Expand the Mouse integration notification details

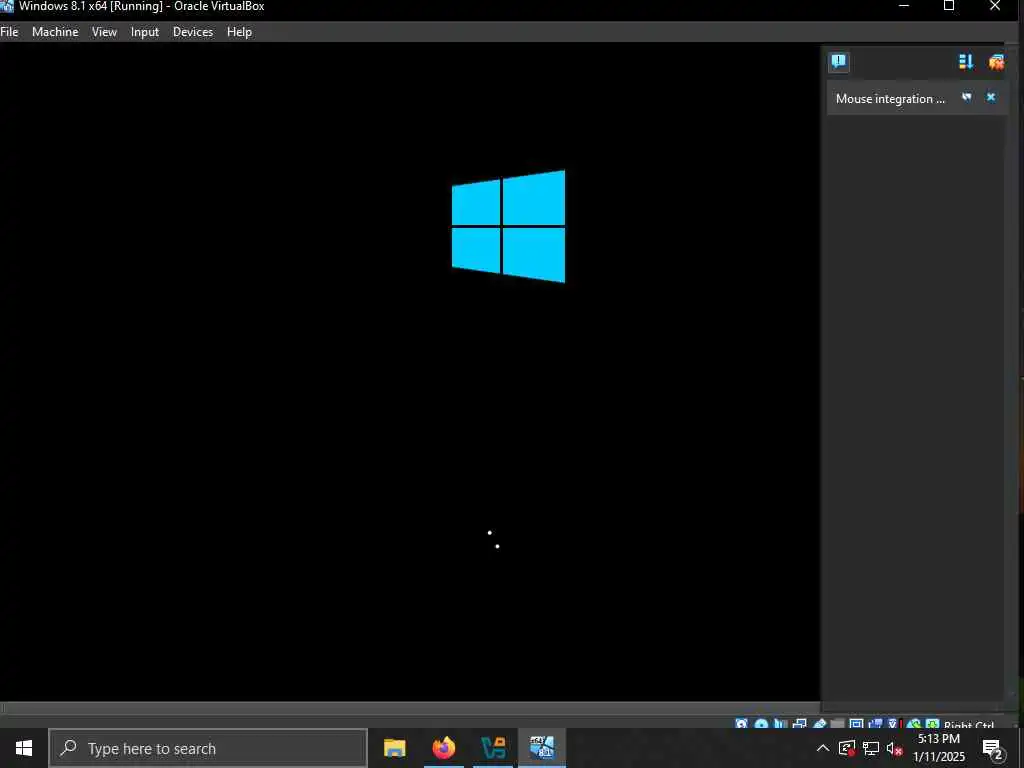(967, 97)
